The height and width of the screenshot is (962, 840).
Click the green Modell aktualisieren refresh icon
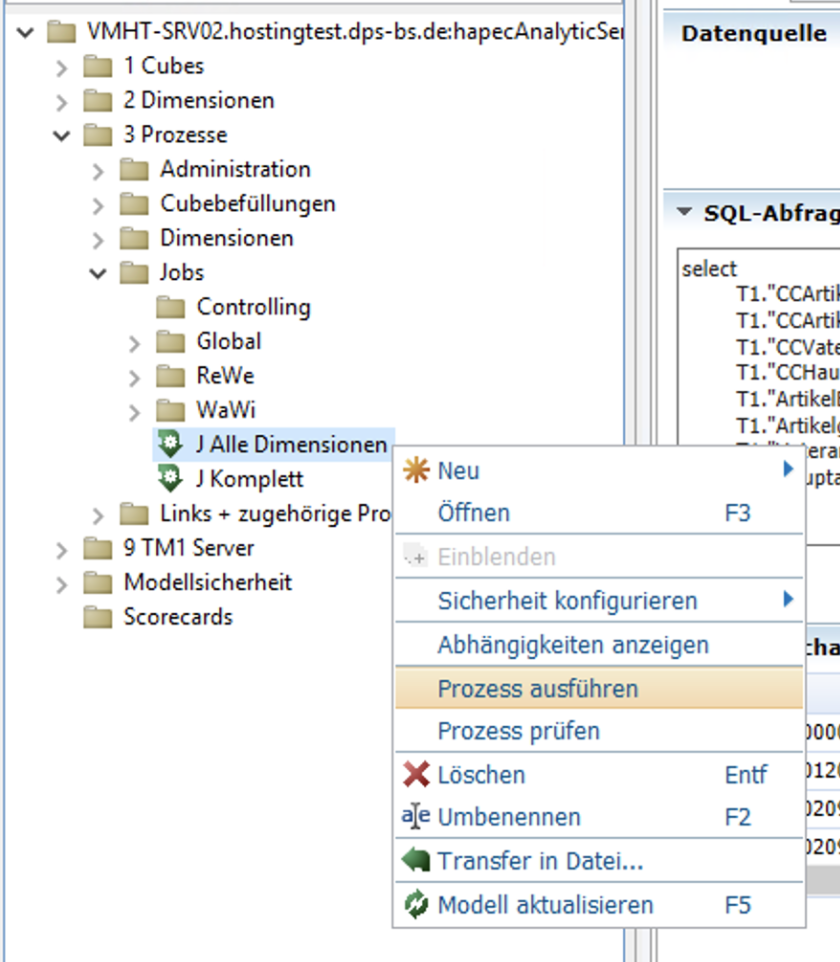[415, 905]
